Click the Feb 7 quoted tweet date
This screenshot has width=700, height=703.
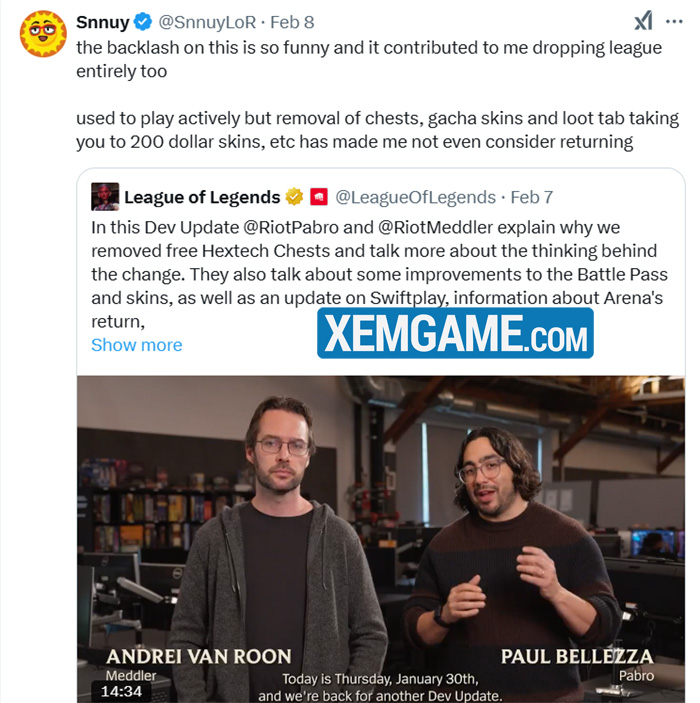(532, 197)
